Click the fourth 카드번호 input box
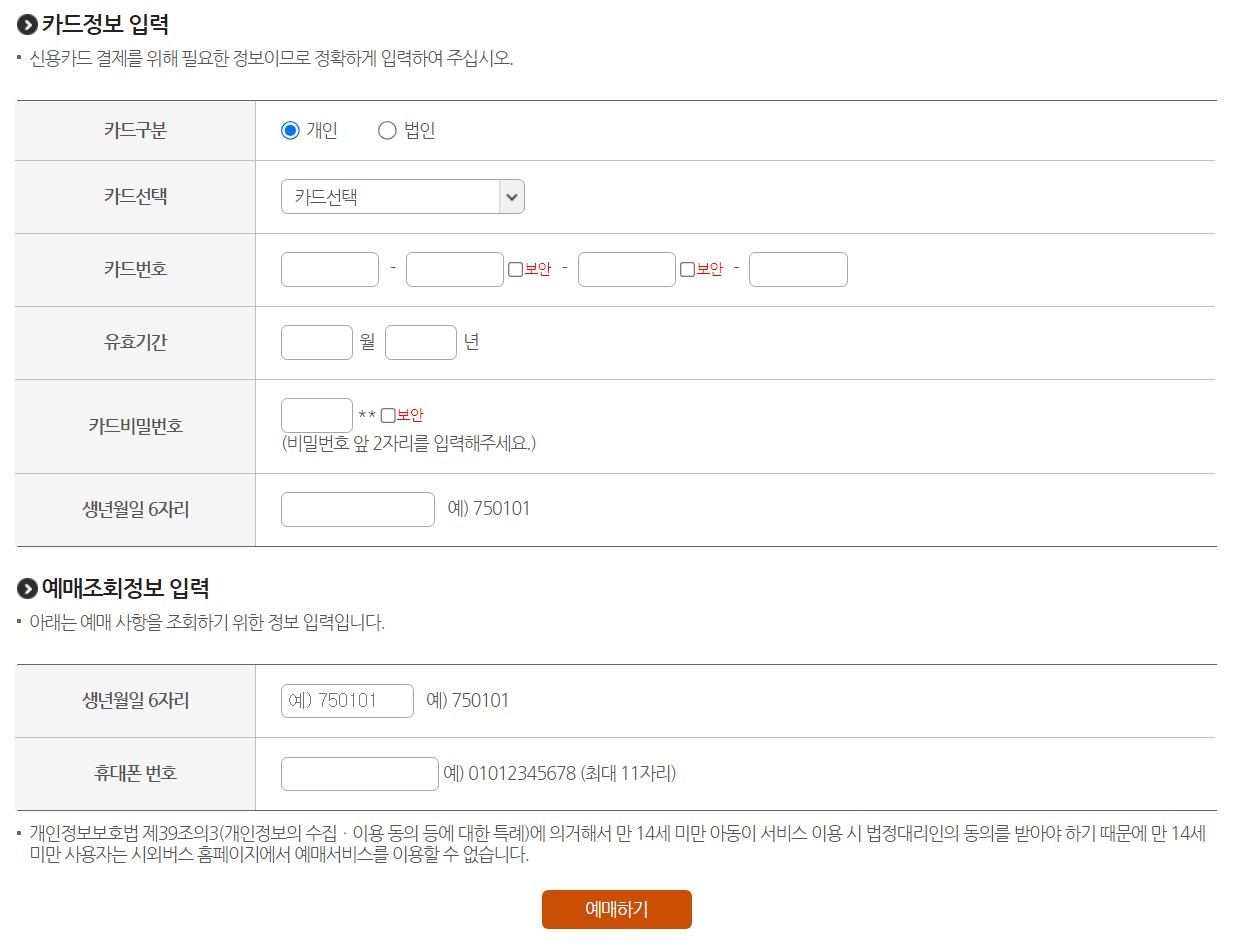Image resolution: width=1250 pixels, height=944 pixels. [798, 269]
